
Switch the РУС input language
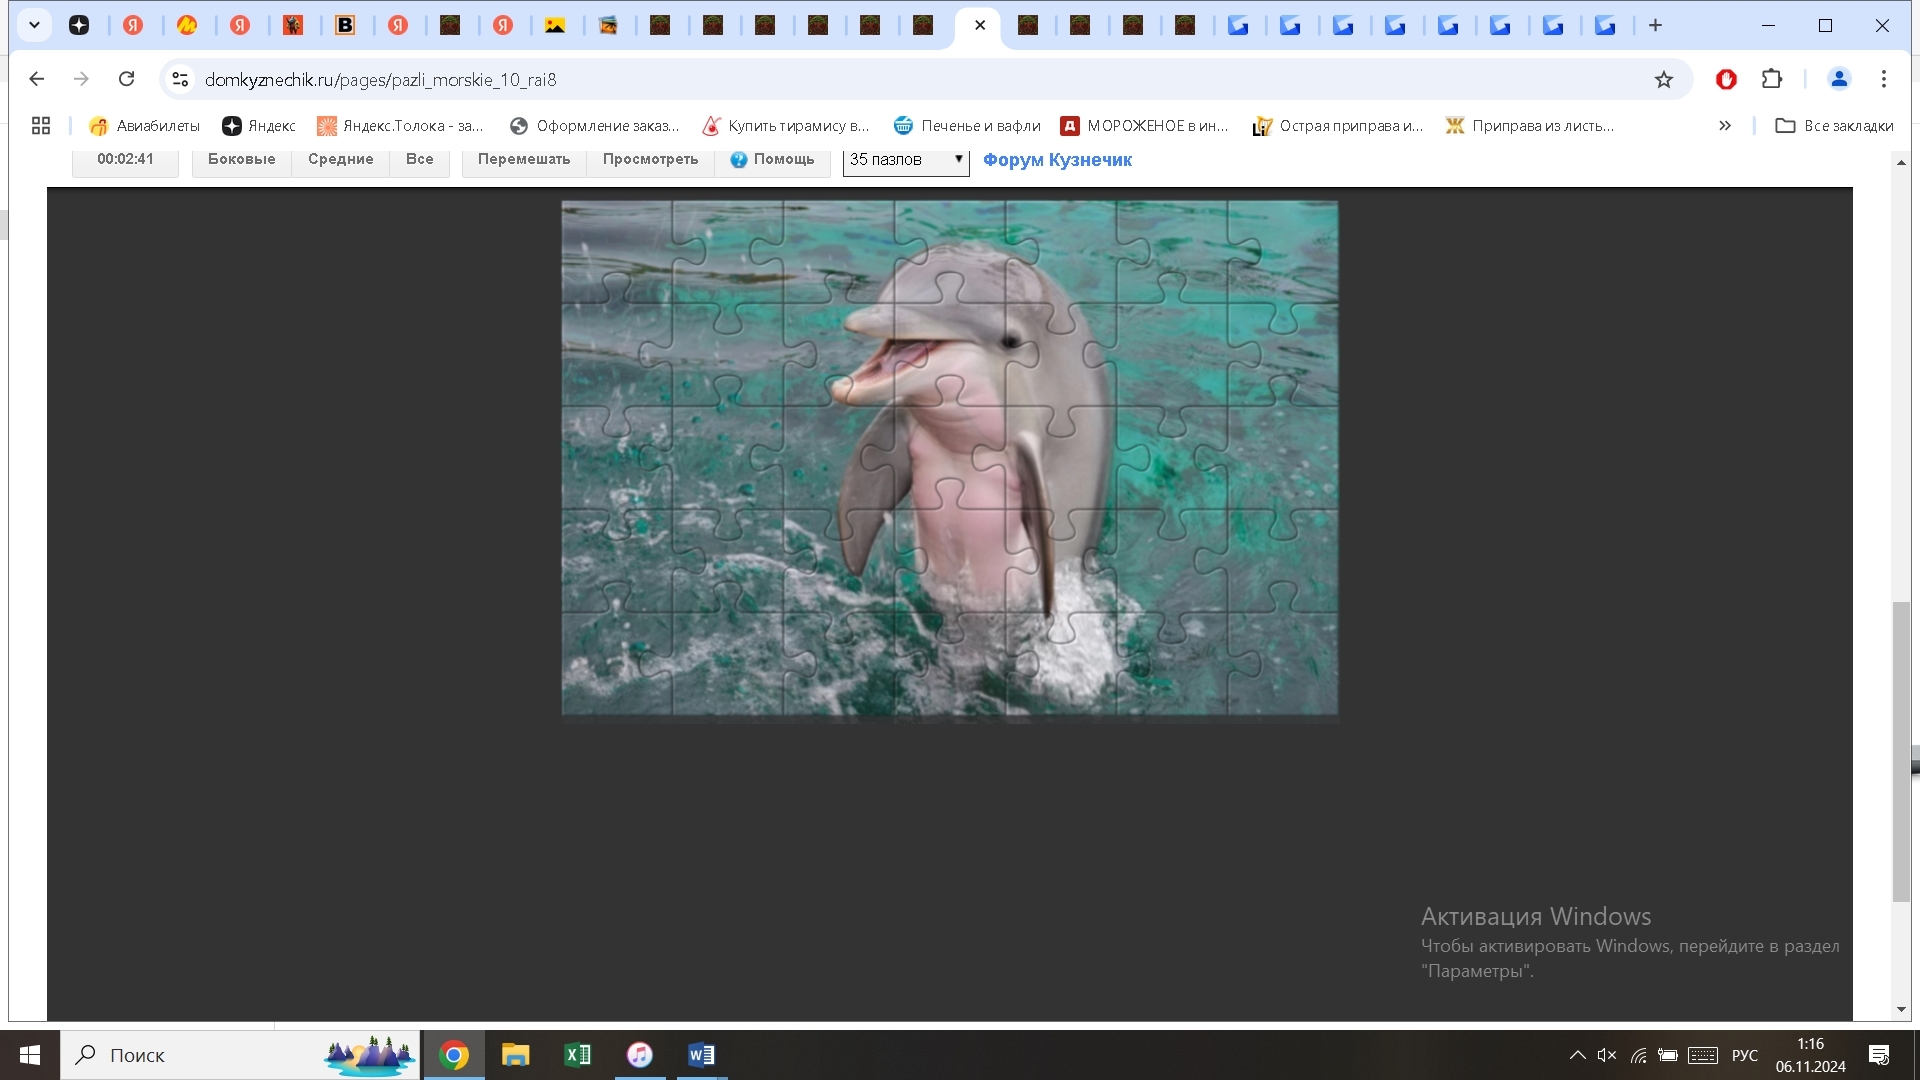(x=1745, y=1055)
